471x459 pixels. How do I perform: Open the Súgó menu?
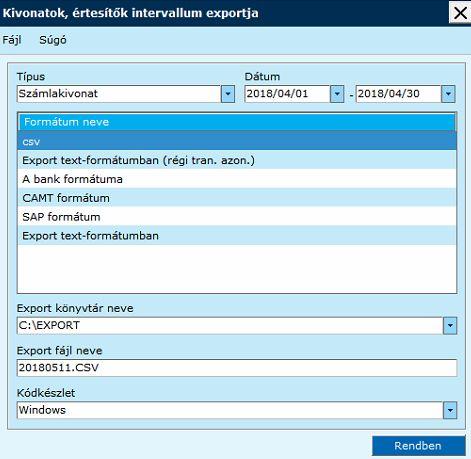[x=53, y=40]
